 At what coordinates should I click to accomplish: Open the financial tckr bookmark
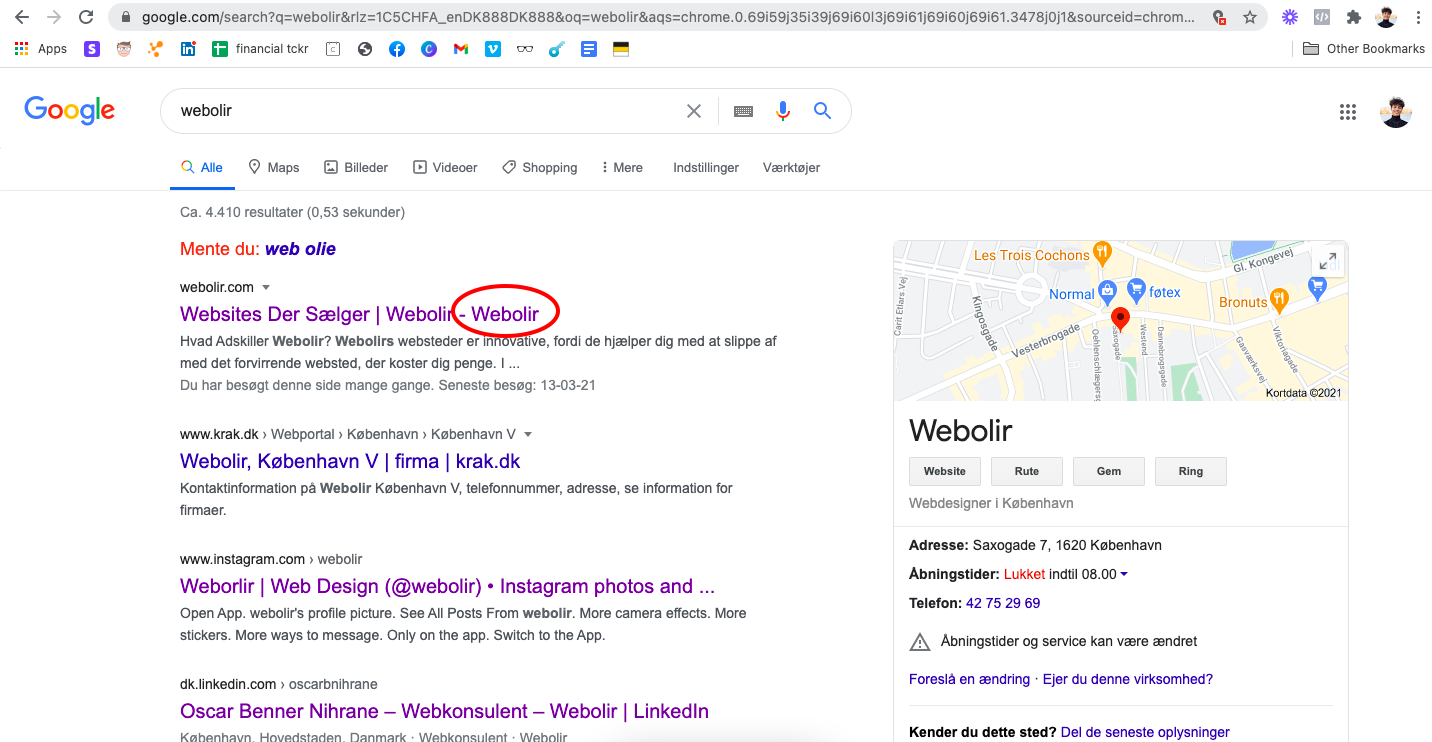point(261,48)
